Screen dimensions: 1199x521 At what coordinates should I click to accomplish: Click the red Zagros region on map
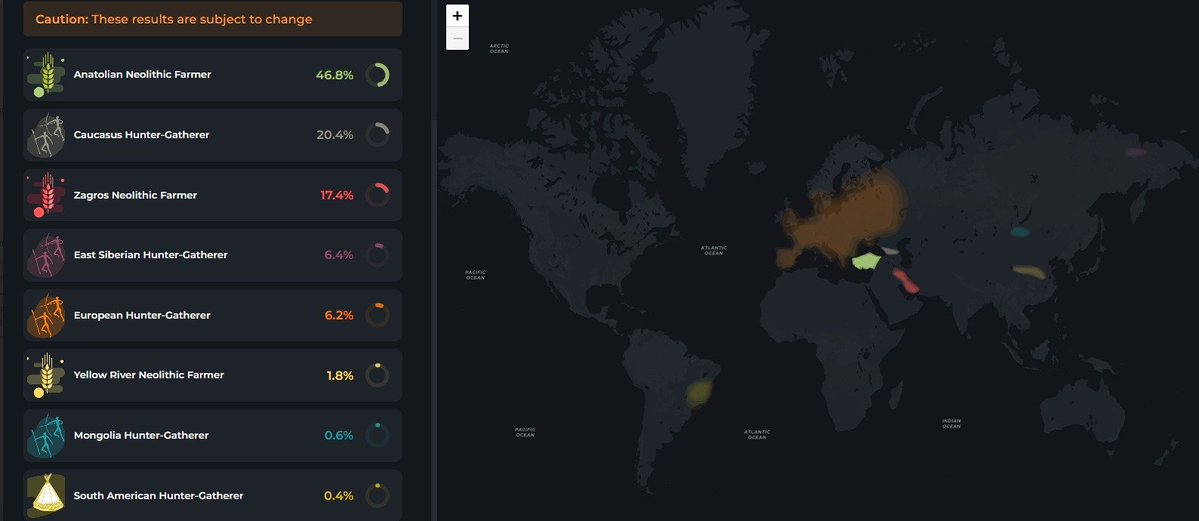906,281
